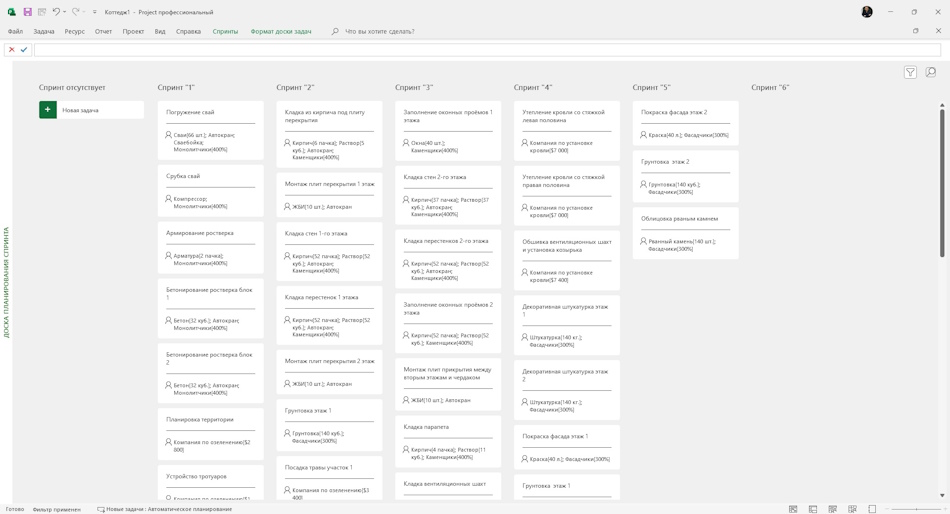Open the user account avatar
The width and height of the screenshot is (950, 514).
pos(867,12)
